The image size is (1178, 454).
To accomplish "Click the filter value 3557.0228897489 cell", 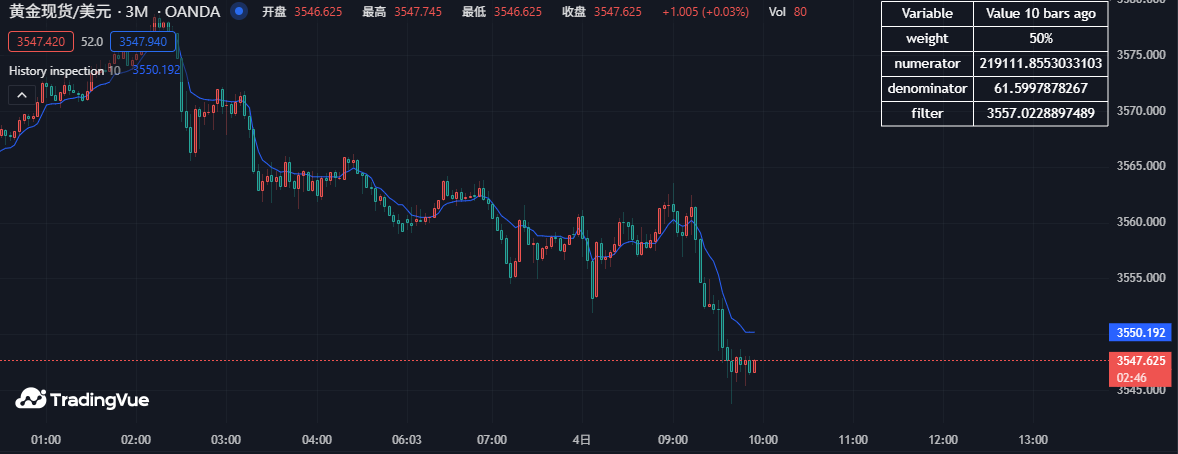I will (x=1040, y=114).
